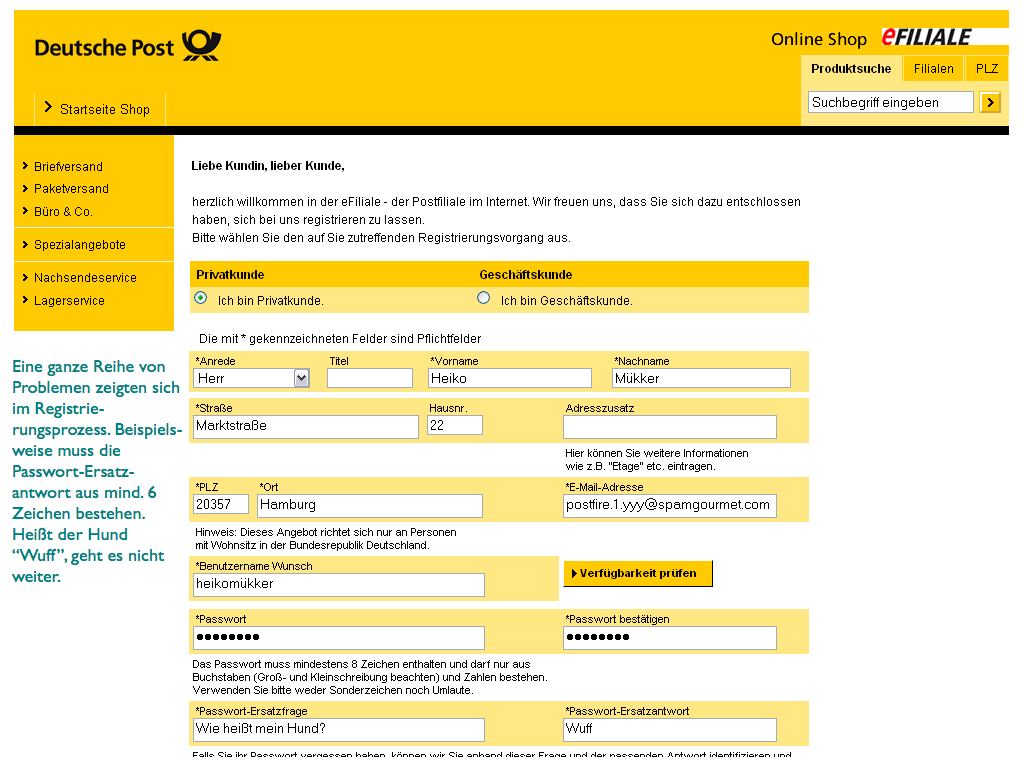Click the "Geschäftskunde" column heading

[x=526, y=275]
